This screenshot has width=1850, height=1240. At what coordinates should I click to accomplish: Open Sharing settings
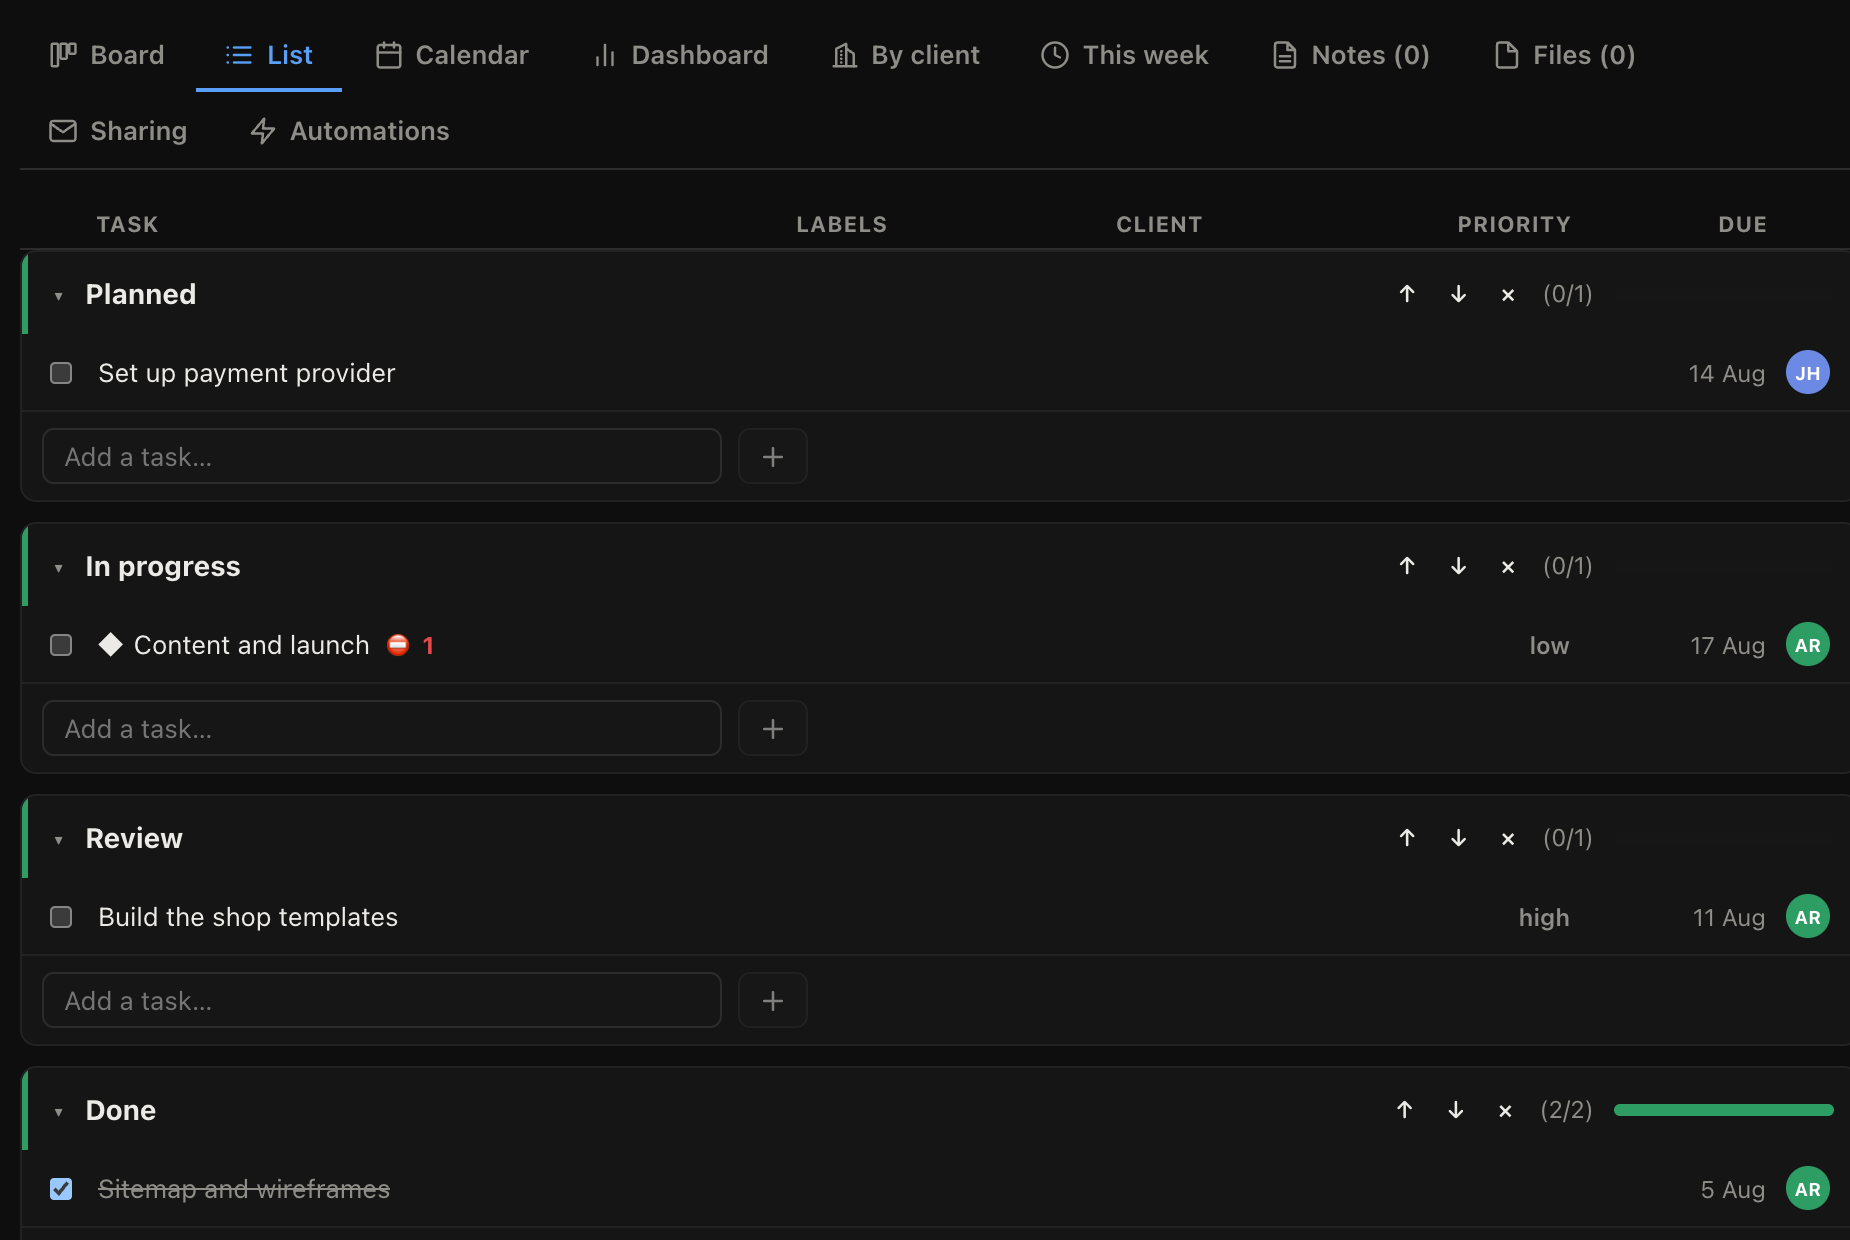(118, 131)
